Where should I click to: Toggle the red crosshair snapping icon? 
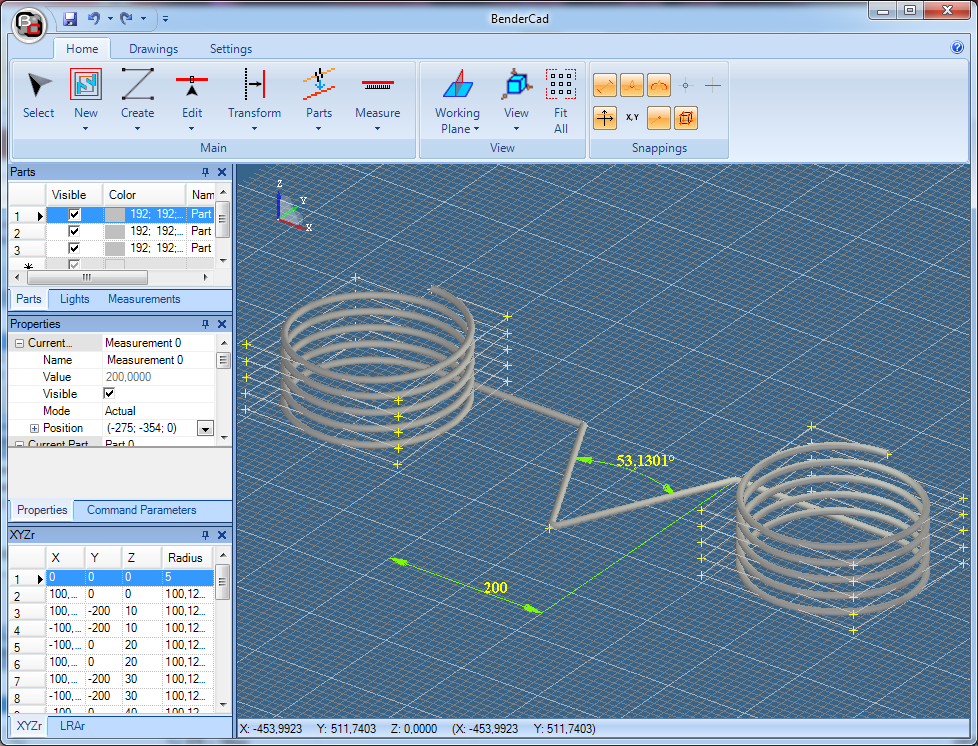coord(712,85)
